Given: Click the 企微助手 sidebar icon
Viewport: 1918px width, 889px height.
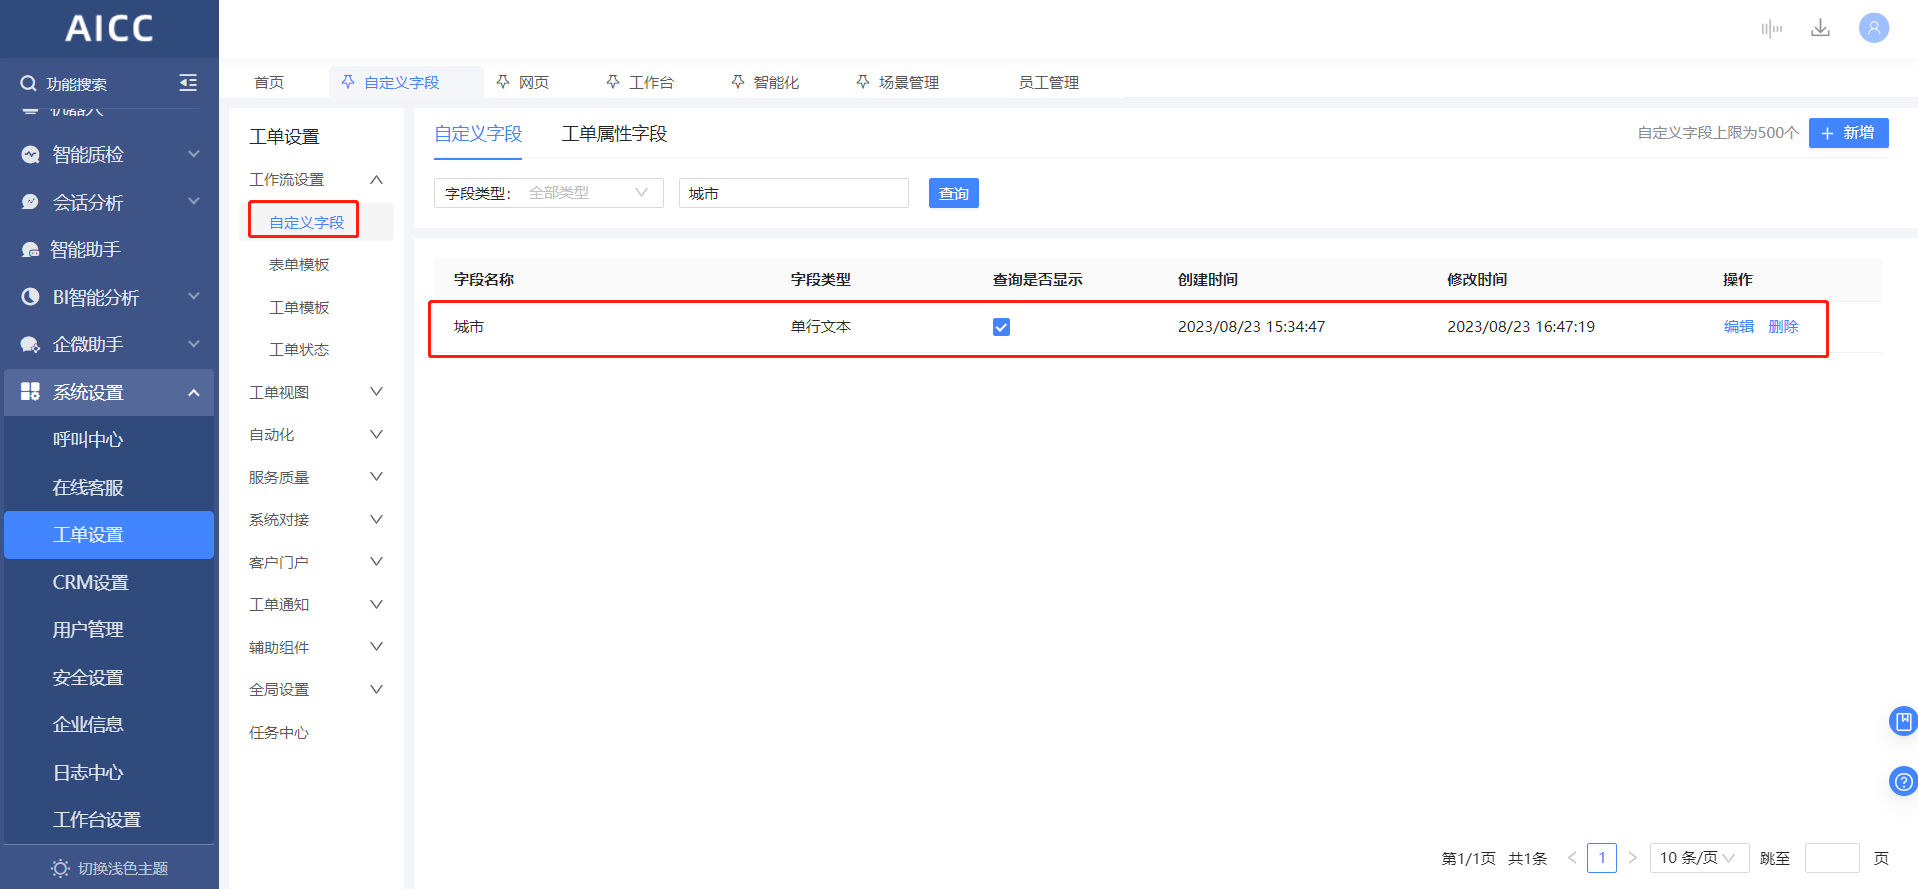Looking at the screenshot, I should (31, 345).
